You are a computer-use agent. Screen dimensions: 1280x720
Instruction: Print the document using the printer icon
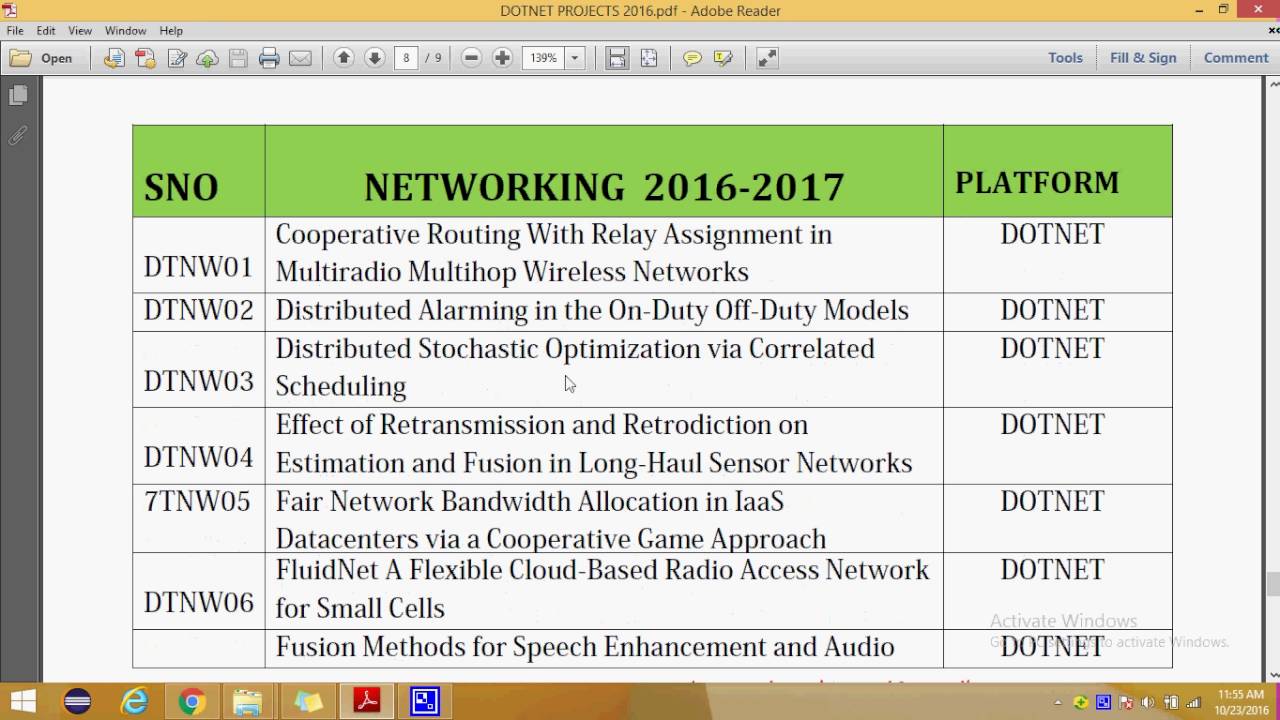click(269, 58)
